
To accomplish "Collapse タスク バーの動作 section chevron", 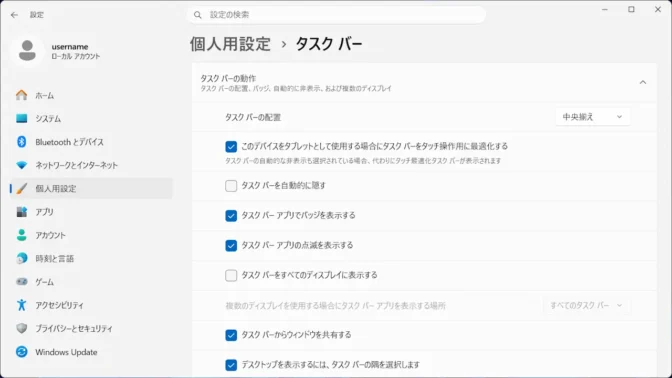I will [643, 82].
